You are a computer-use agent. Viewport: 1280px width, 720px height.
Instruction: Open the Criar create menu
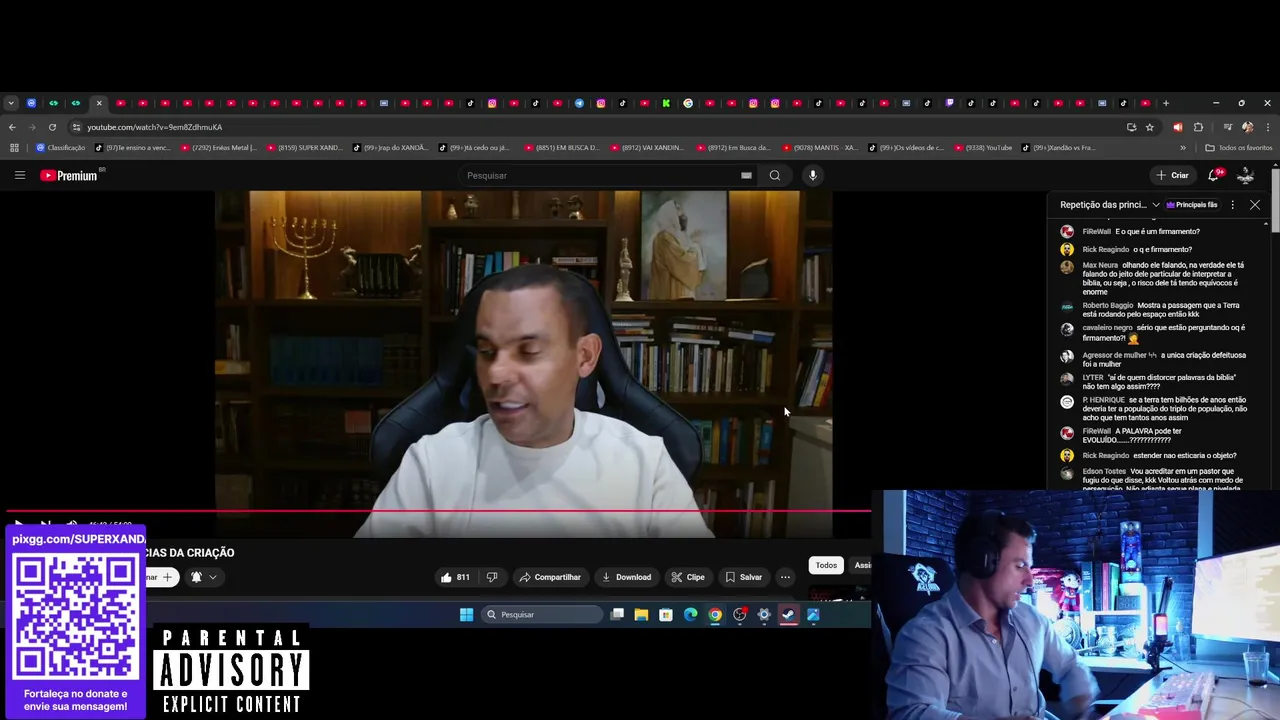(x=1172, y=175)
